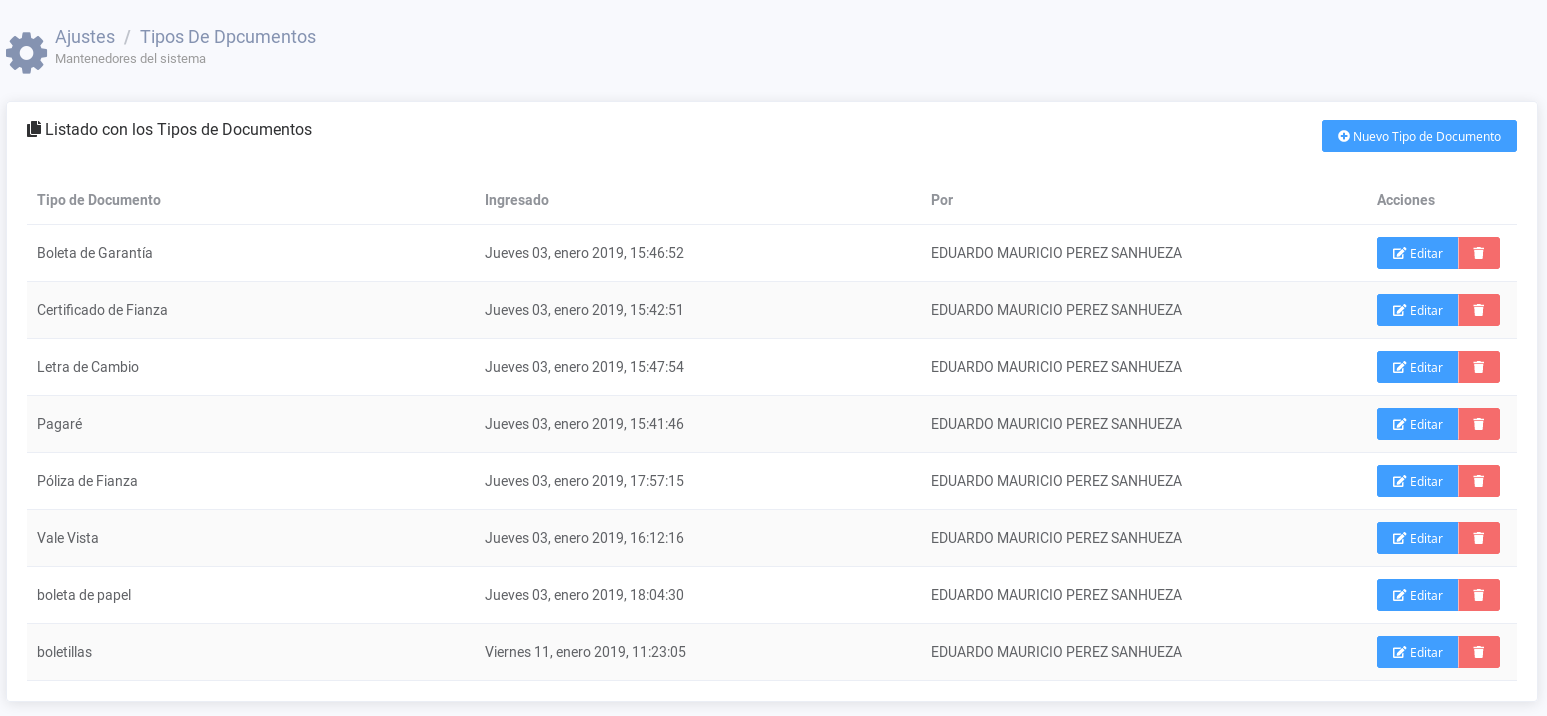Click the settings gear icon in header

[x=26, y=52]
